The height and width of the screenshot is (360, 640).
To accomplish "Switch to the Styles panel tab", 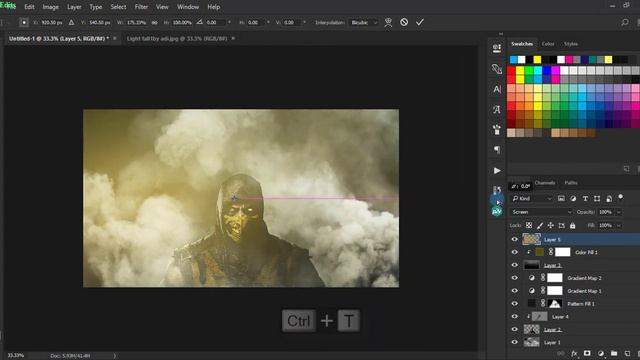I will click(571, 44).
